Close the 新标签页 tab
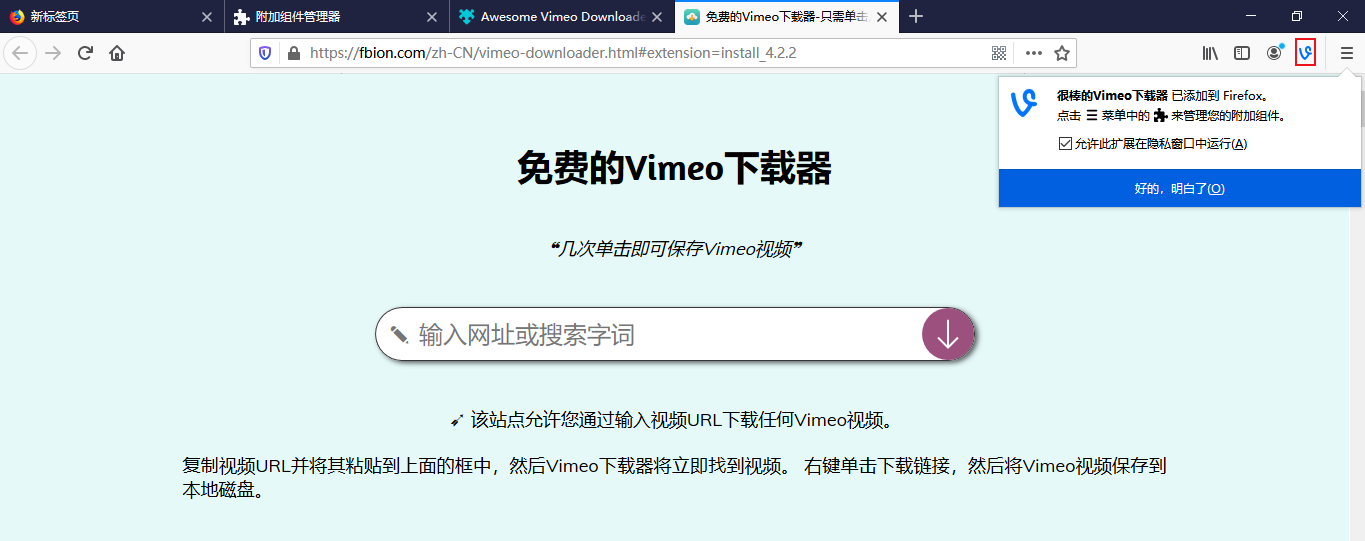The image size is (1365, 541). pos(207,17)
